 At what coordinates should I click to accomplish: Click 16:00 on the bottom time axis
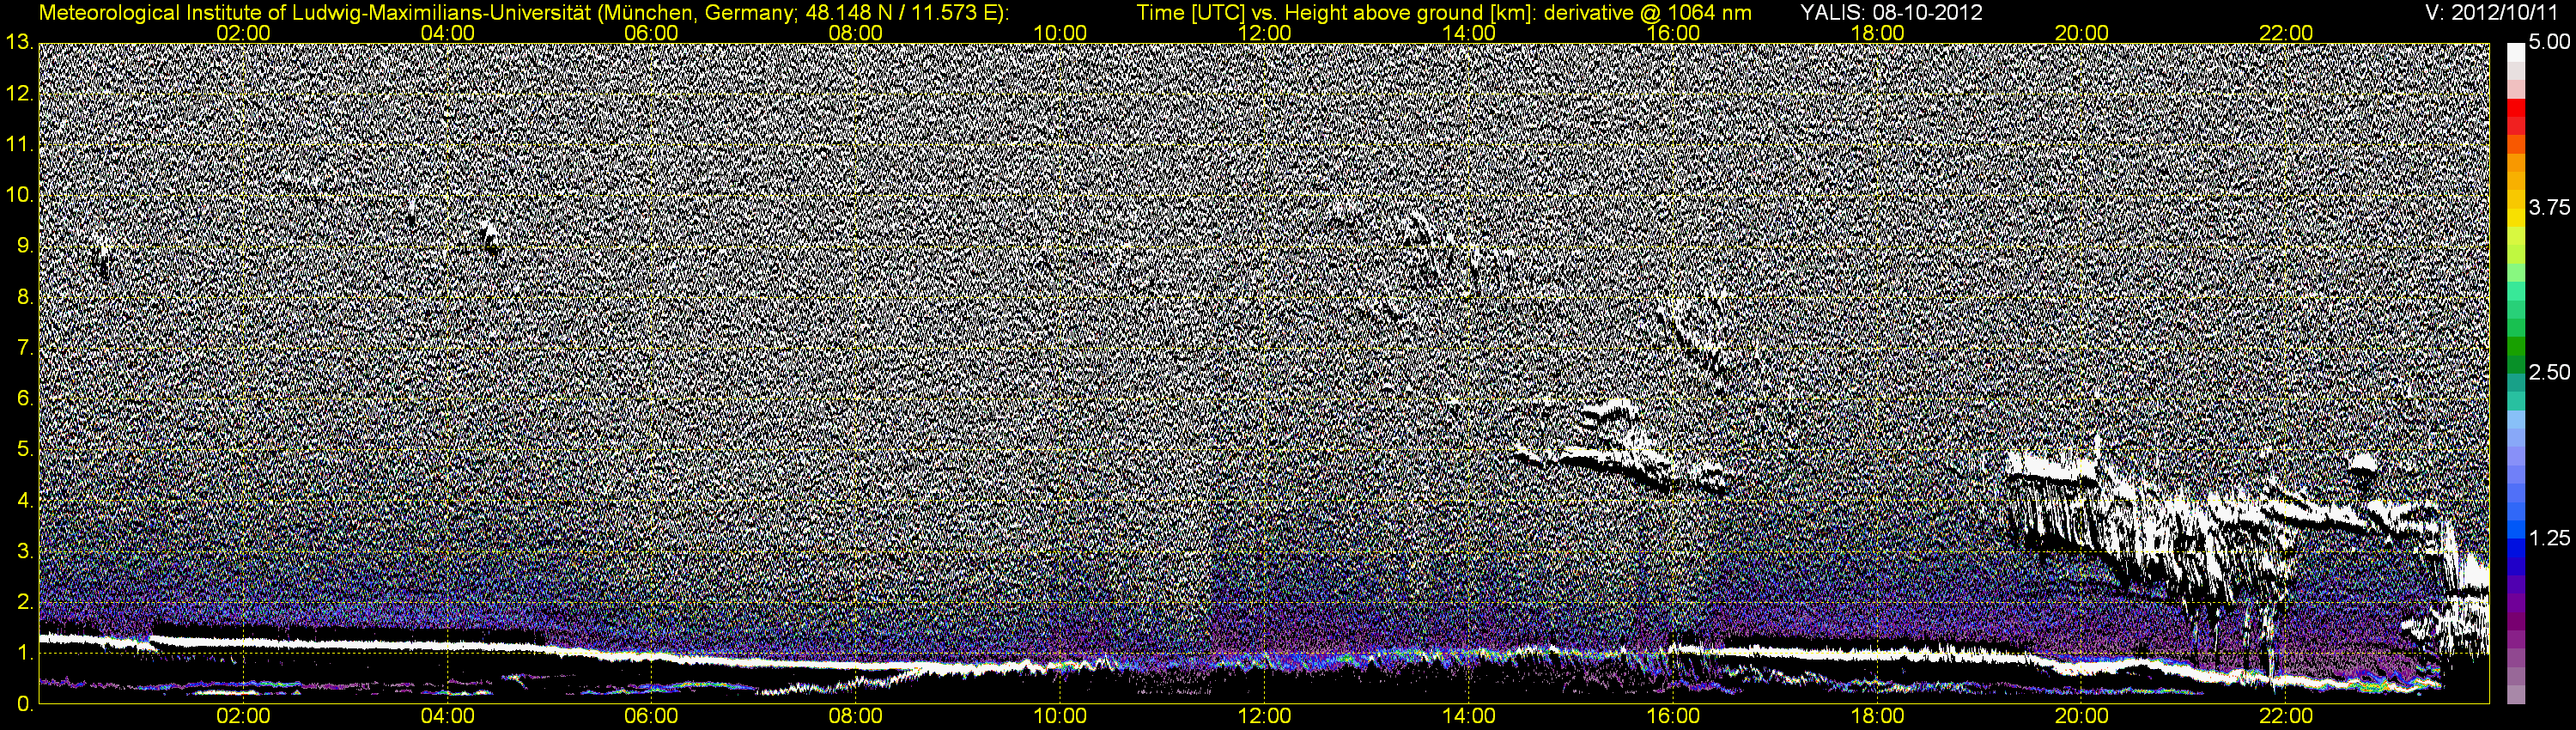click(1673, 716)
